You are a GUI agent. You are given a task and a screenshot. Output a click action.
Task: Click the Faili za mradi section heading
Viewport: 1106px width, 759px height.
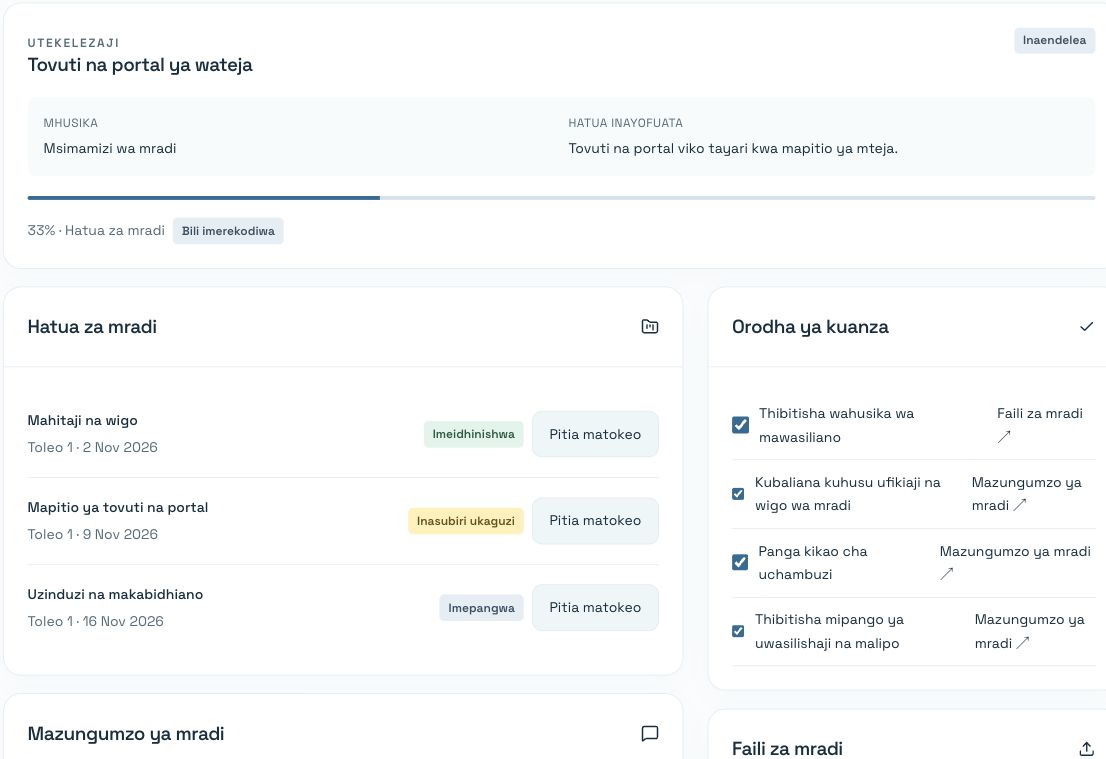coord(787,748)
